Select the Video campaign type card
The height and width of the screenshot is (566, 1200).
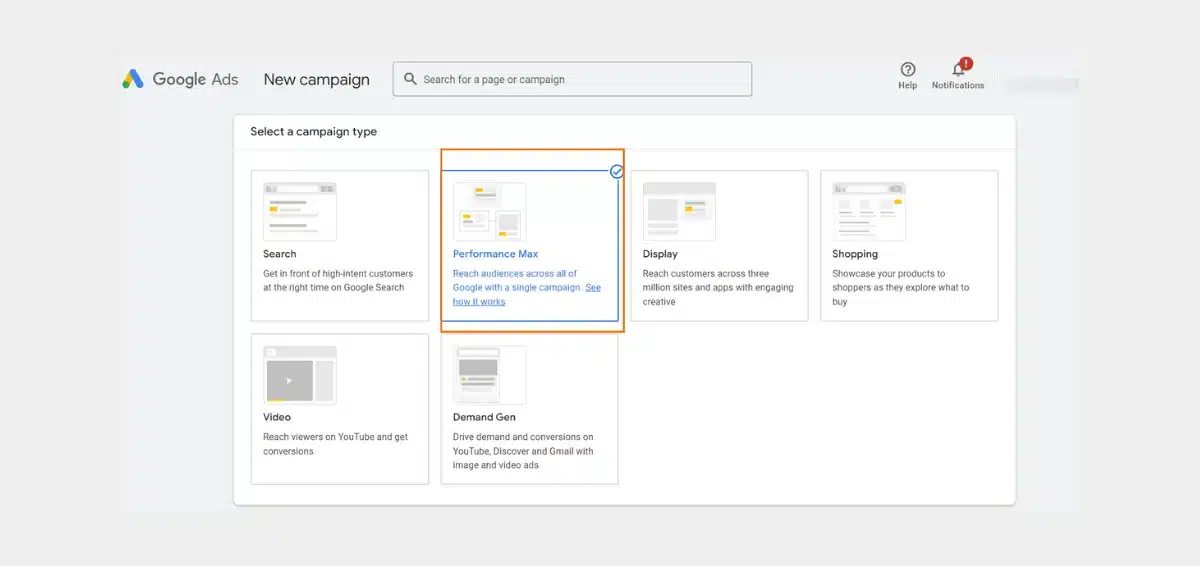pyautogui.click(x=340, y=409)
